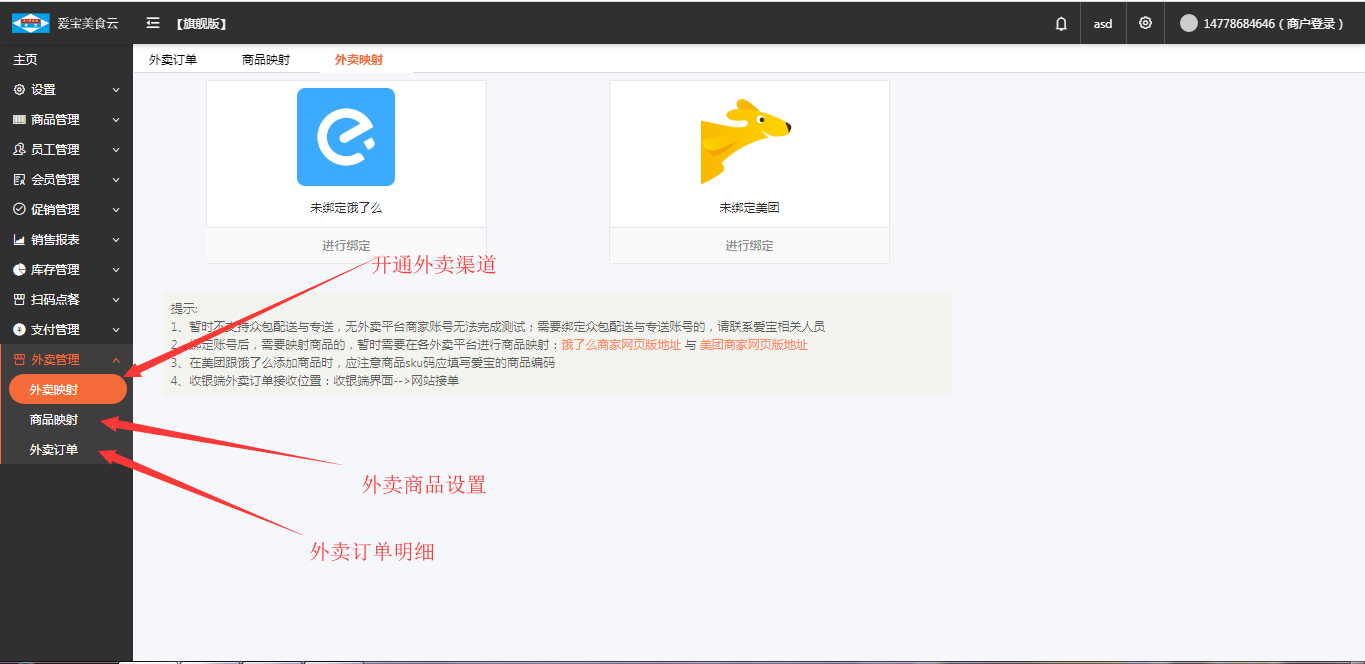
Task: Open the 饿了么商家网页版地址 link
Action: [621, 345]
